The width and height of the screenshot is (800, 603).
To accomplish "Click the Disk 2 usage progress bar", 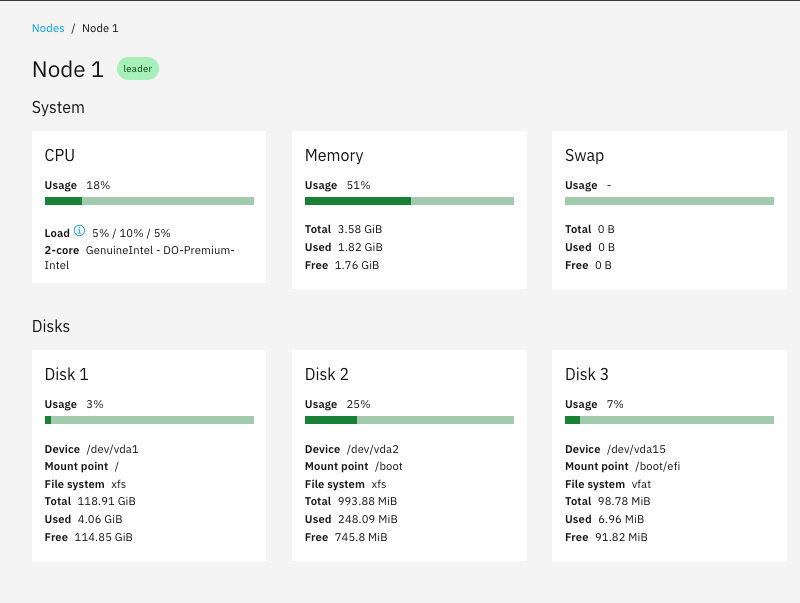I will click(409, 420).
